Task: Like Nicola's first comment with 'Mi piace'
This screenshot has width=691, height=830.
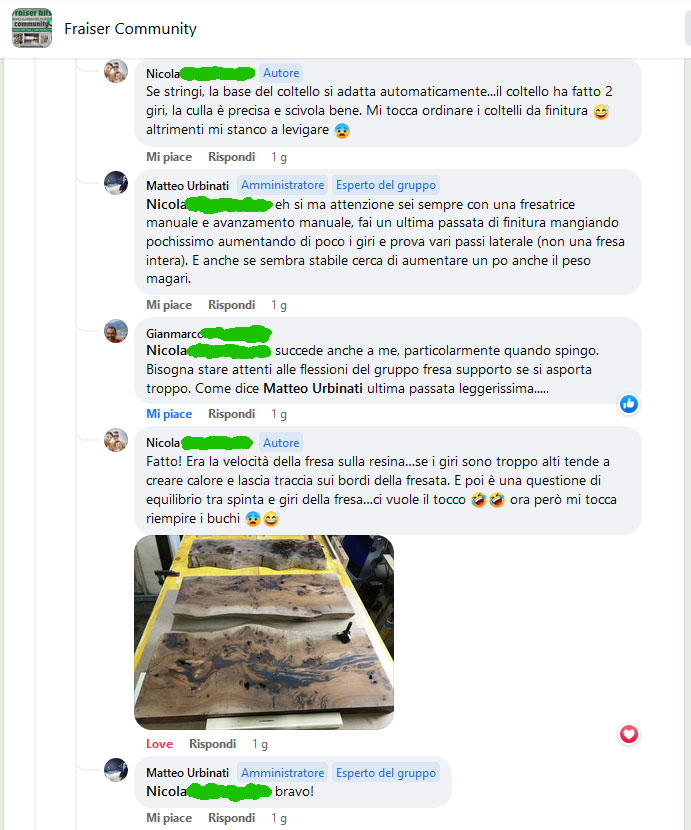Action: (169, 157)
